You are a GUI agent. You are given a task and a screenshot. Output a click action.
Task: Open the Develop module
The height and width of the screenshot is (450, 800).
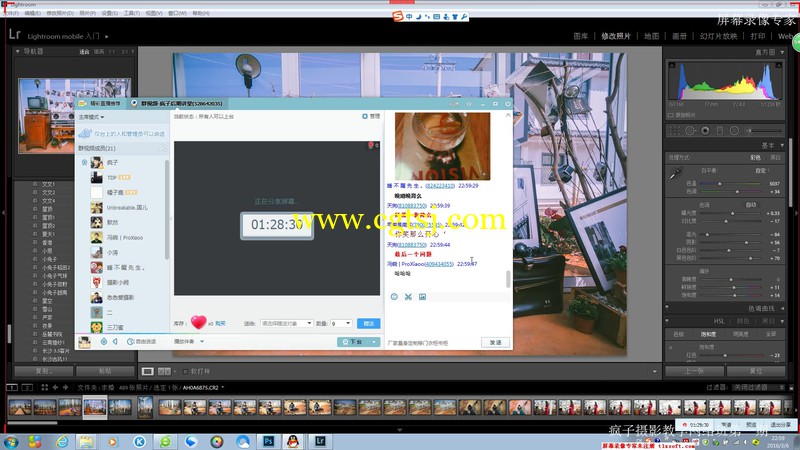click(x=616, y=36)
